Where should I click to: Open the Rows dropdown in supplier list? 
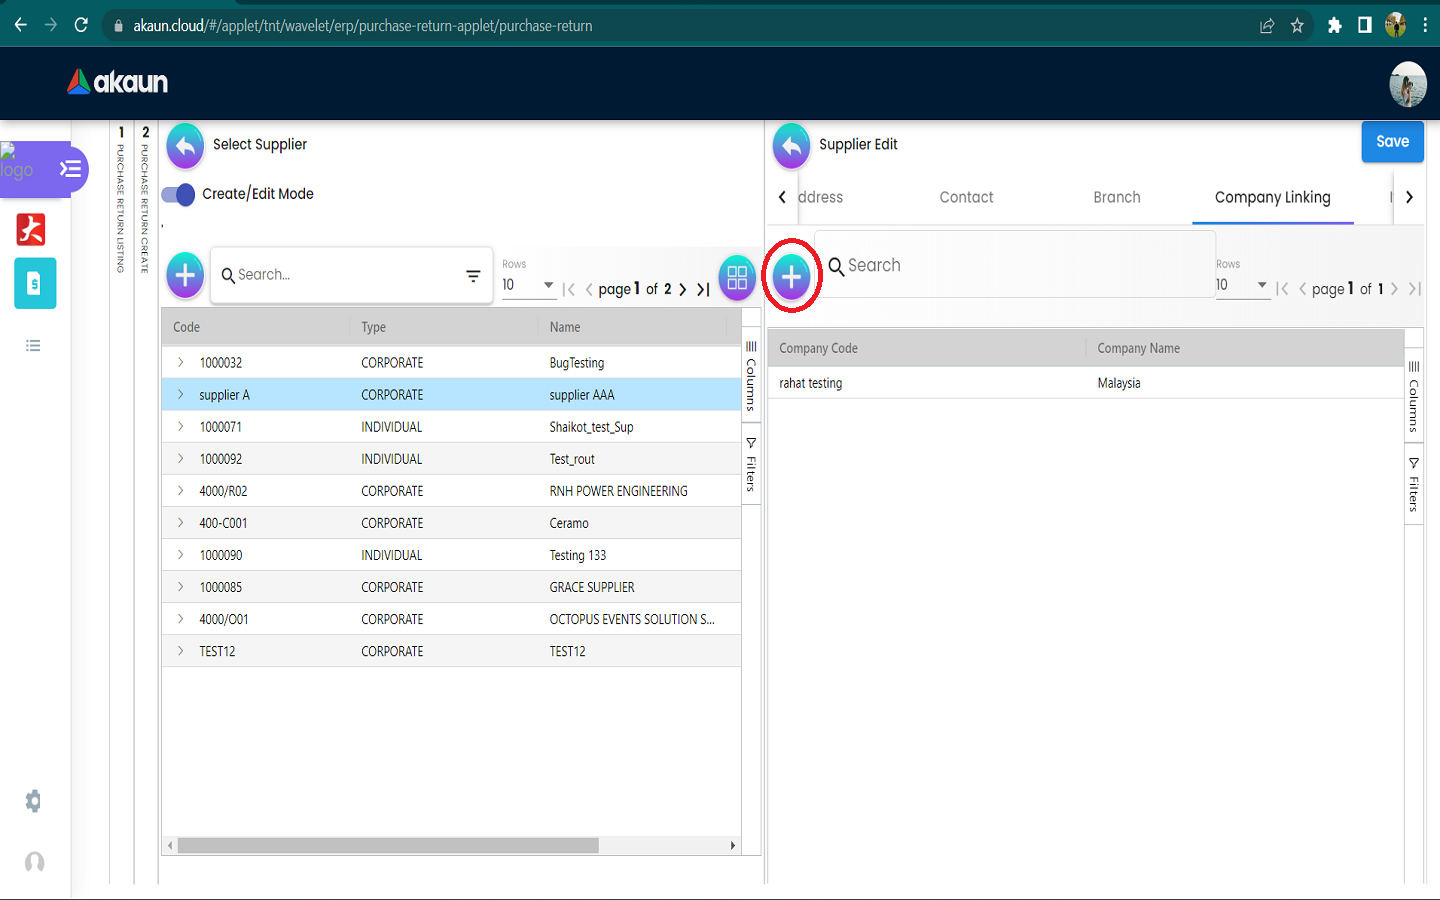click(528, 285)
